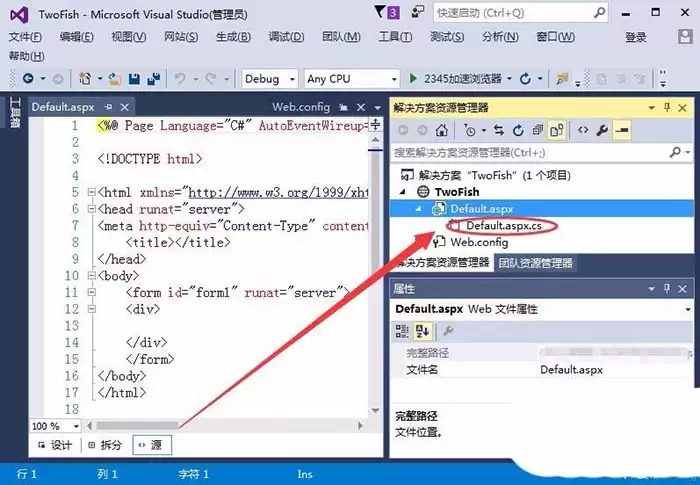Click the pending changes filter icon
This screenshot has width=700, height=485.
click(x=470, y=130)
